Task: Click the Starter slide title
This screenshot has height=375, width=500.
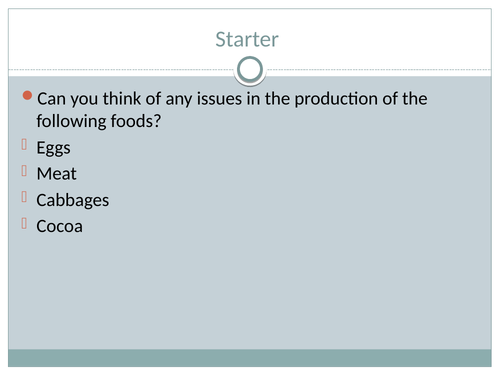Action: coord(247,39)
